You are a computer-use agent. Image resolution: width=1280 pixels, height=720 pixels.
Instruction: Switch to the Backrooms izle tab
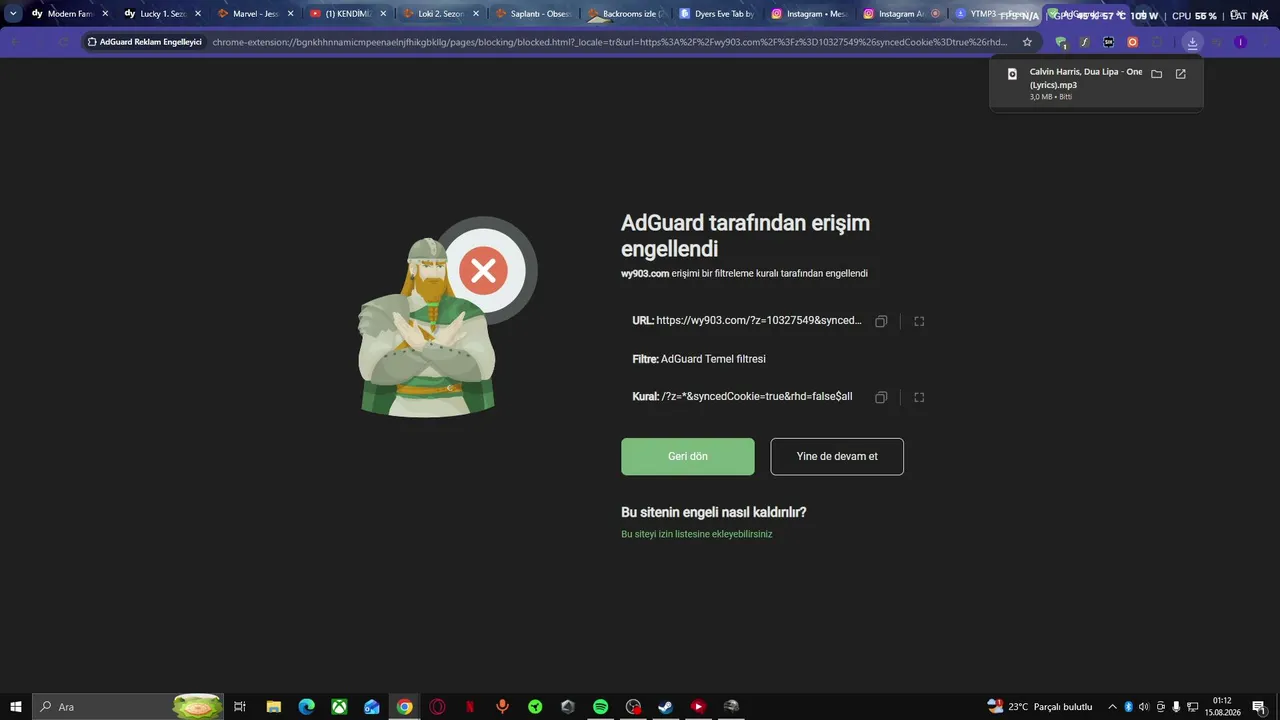pos(625,14)
